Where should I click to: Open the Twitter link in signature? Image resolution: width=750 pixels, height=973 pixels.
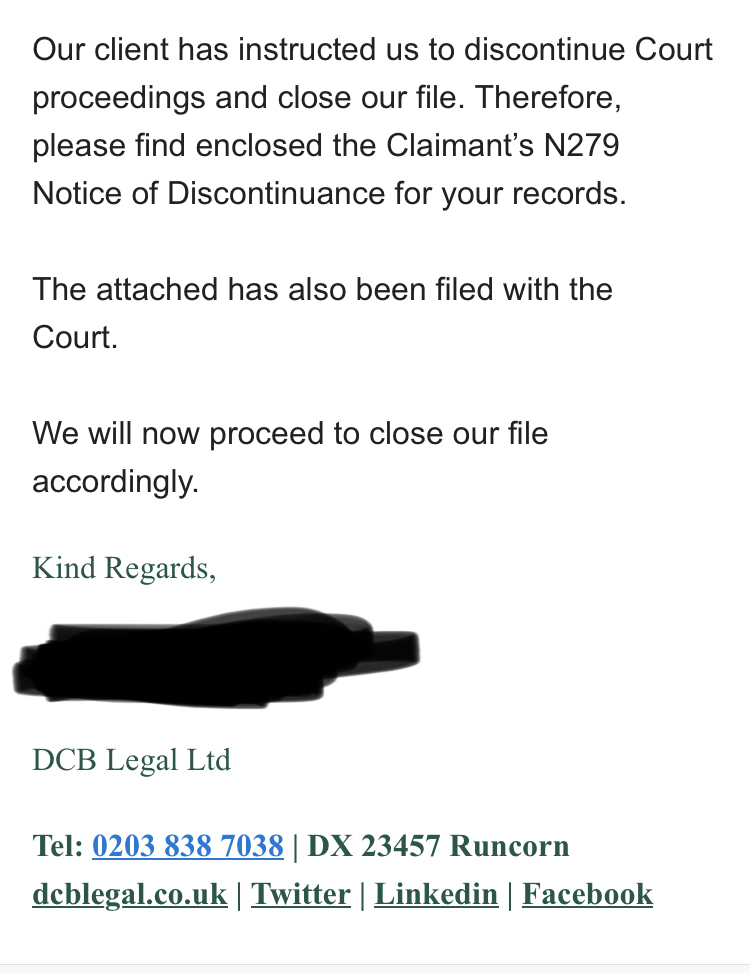tap(301, 894)
